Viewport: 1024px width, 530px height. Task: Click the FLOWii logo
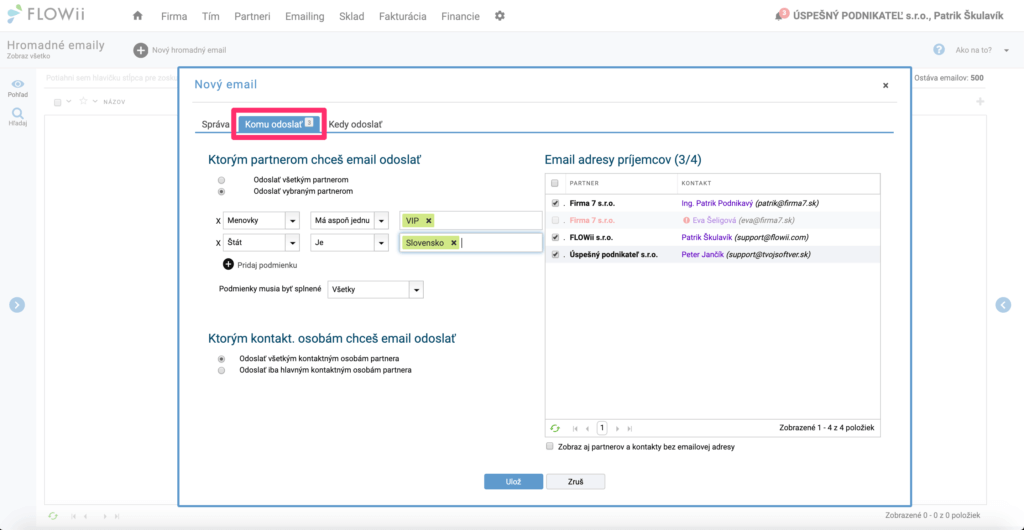point(46,14)
